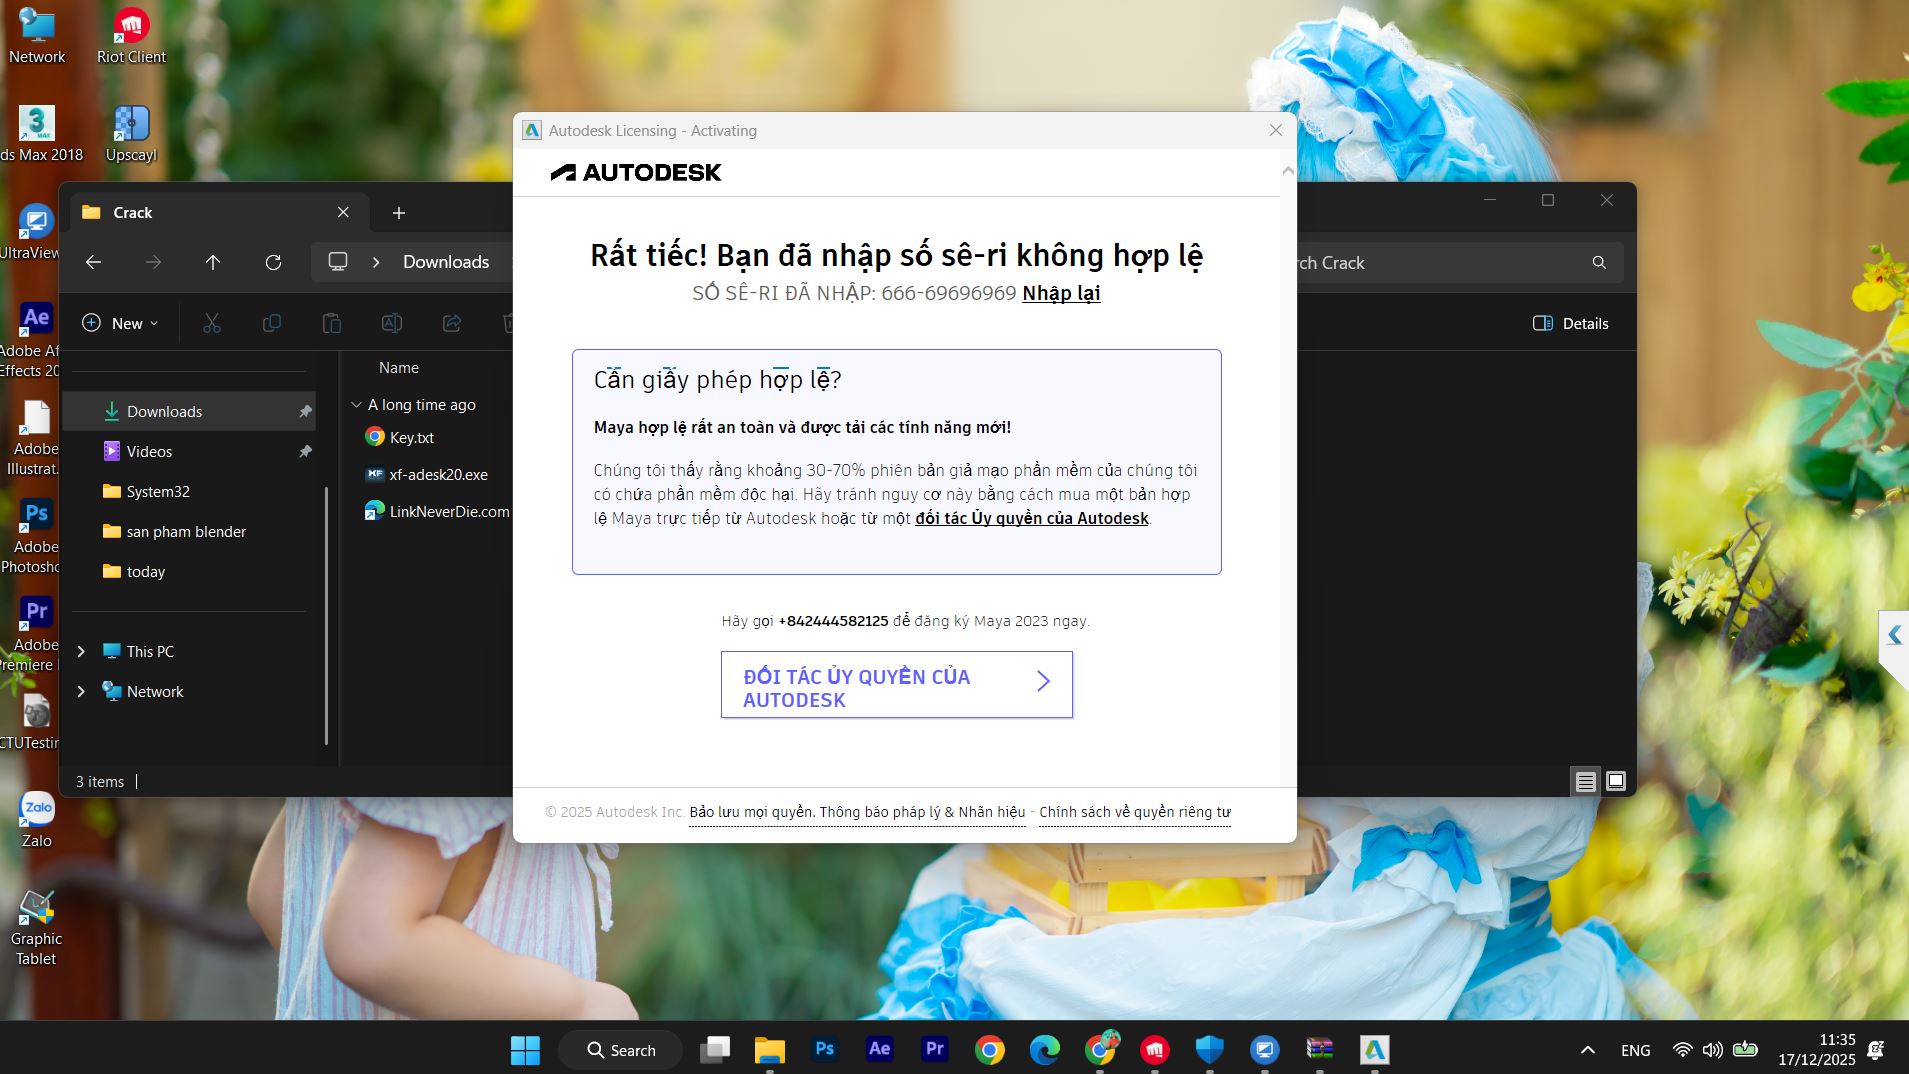Open the New dropdown menu
This screenshot has height=1074, width=1909.
(120, 323)
